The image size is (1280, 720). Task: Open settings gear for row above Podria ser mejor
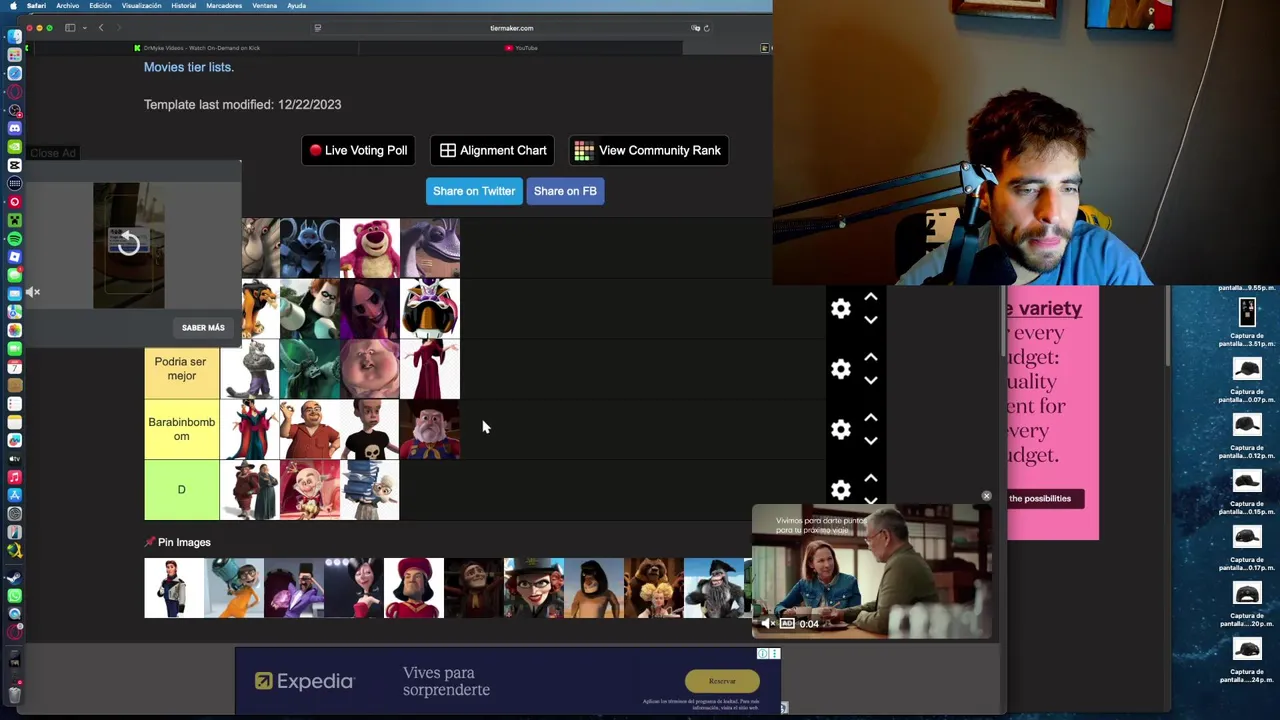[841, 309]
